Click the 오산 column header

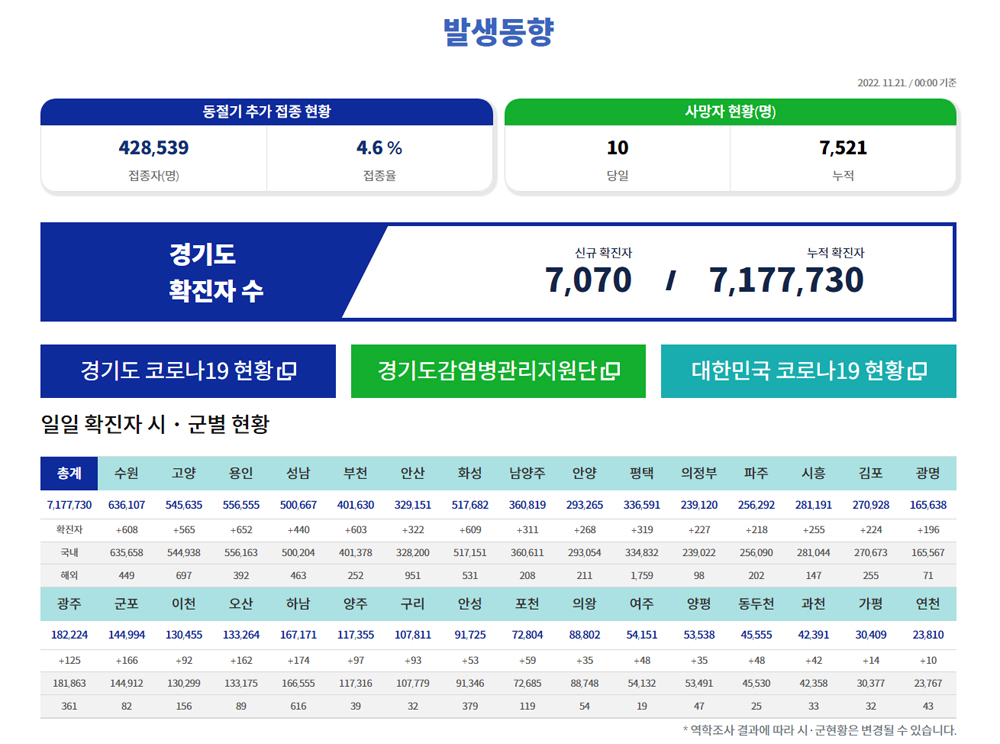click(x=241, y=604)
